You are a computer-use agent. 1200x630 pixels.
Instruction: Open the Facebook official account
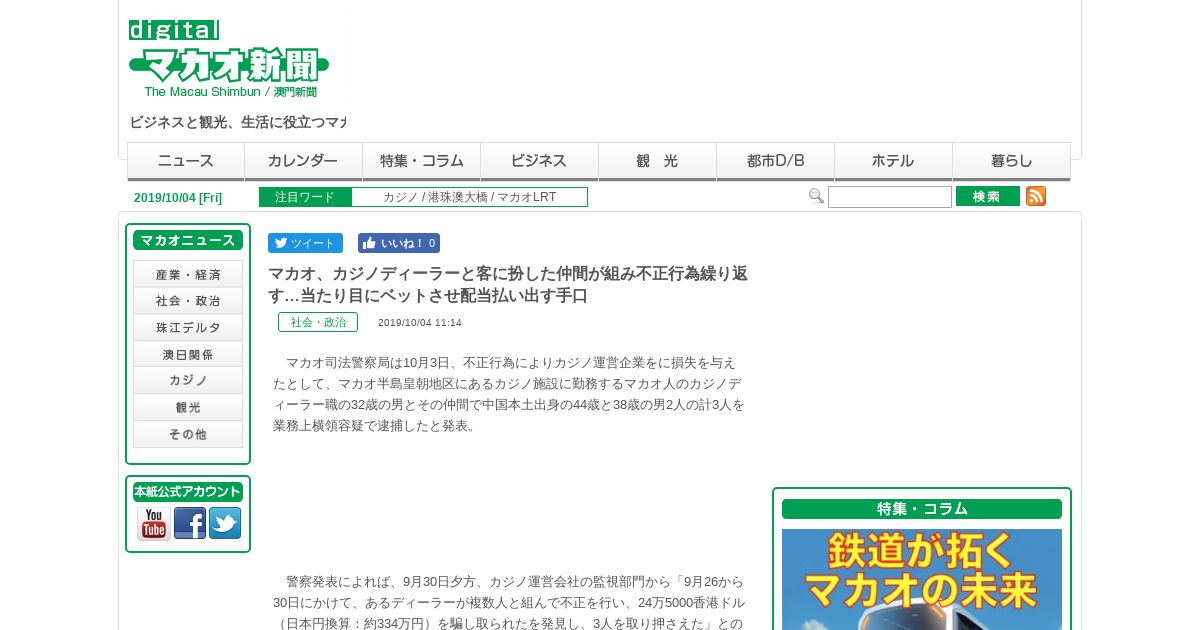click(190, 523)
